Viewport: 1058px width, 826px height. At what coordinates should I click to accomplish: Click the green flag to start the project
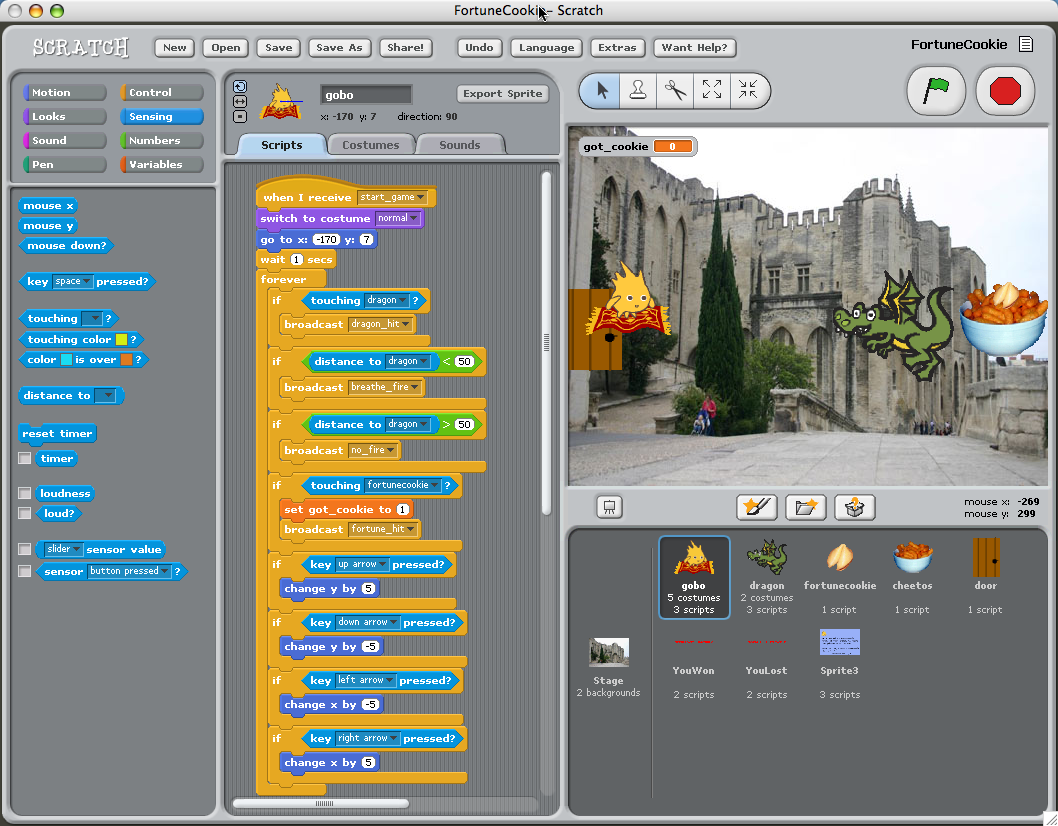coord(935,91)
